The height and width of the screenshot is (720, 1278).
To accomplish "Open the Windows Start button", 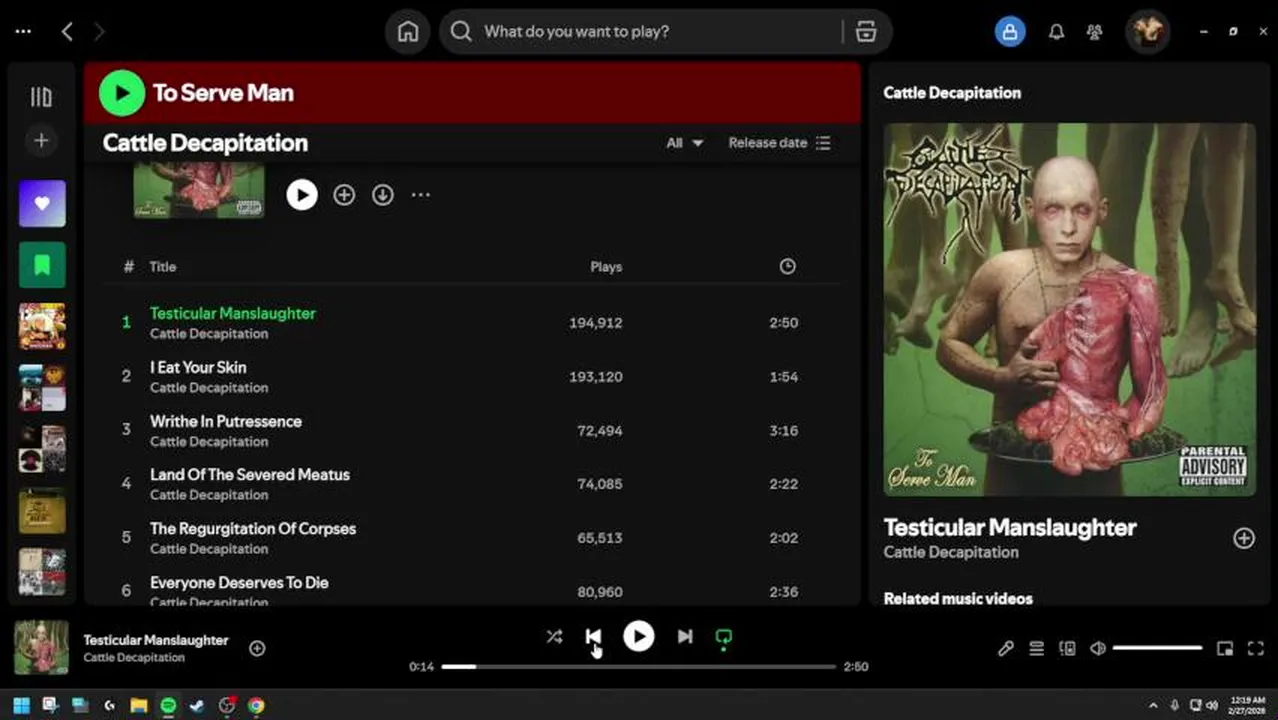I will coord(21,706).
